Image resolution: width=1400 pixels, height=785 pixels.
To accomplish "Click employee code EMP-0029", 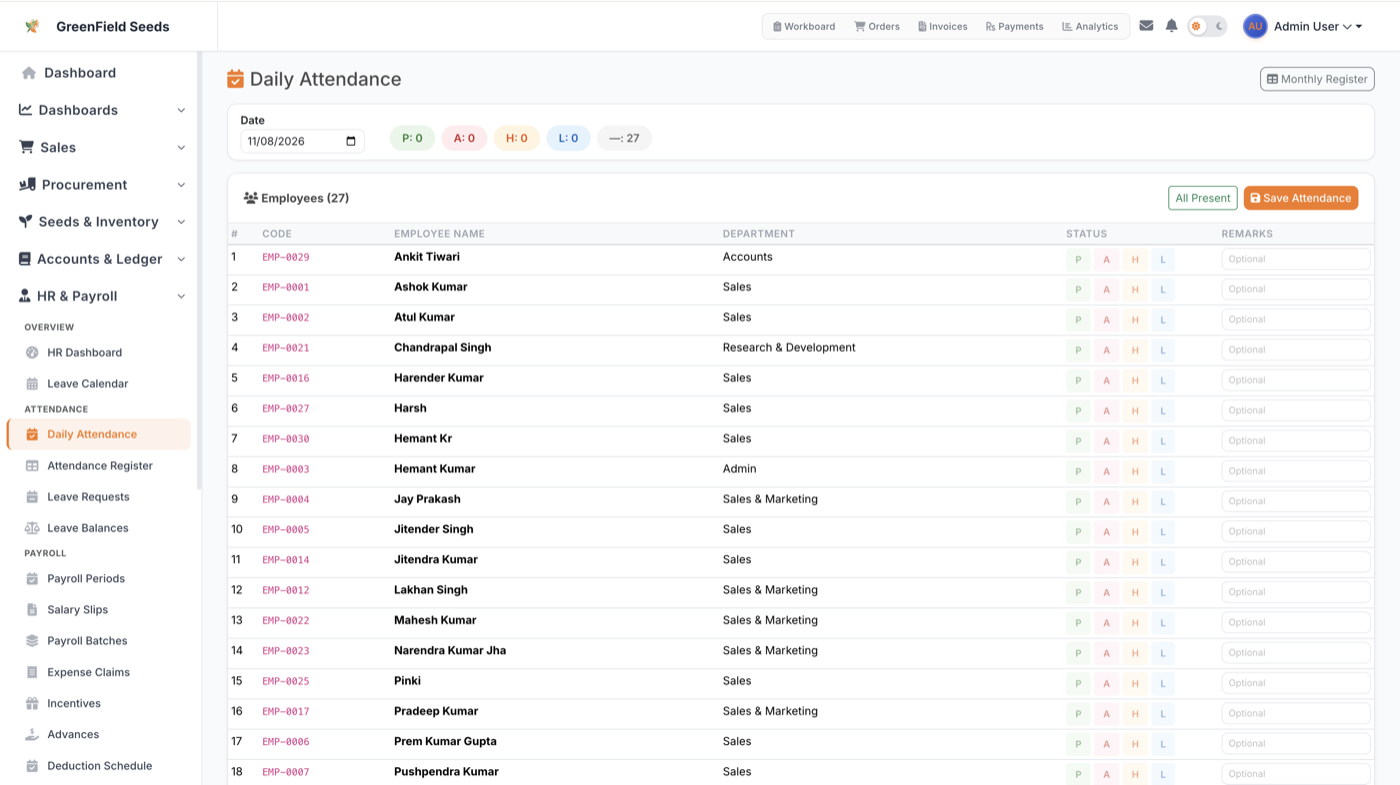I will point(286,257).
